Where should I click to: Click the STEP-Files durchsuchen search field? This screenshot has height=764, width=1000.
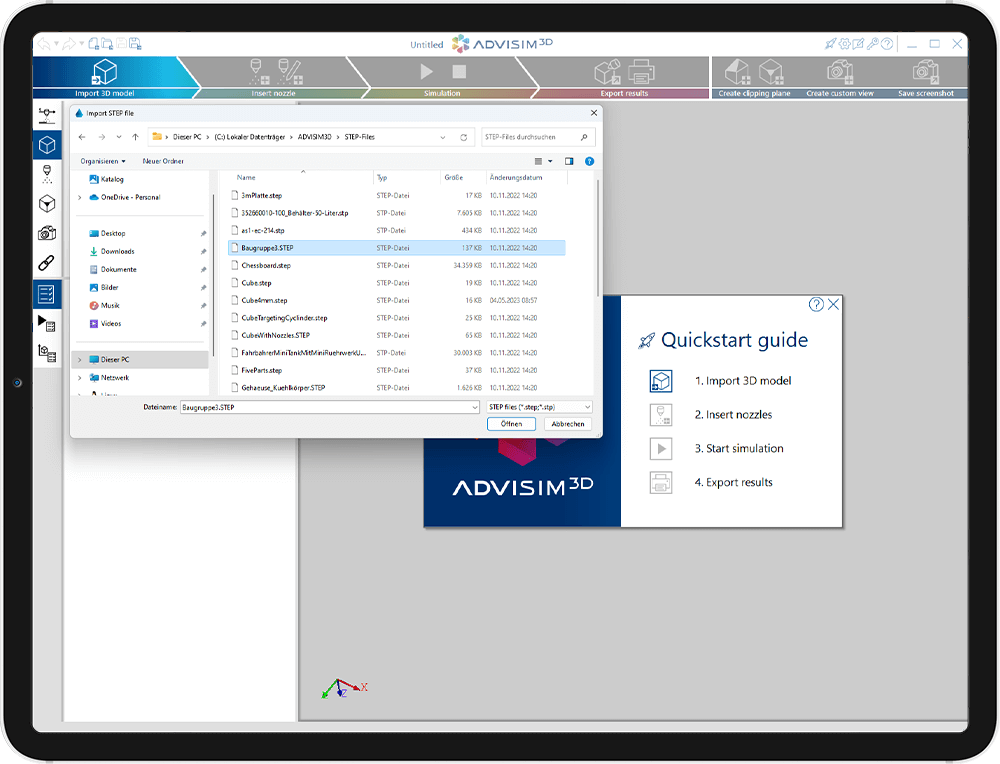click(538, 137)
